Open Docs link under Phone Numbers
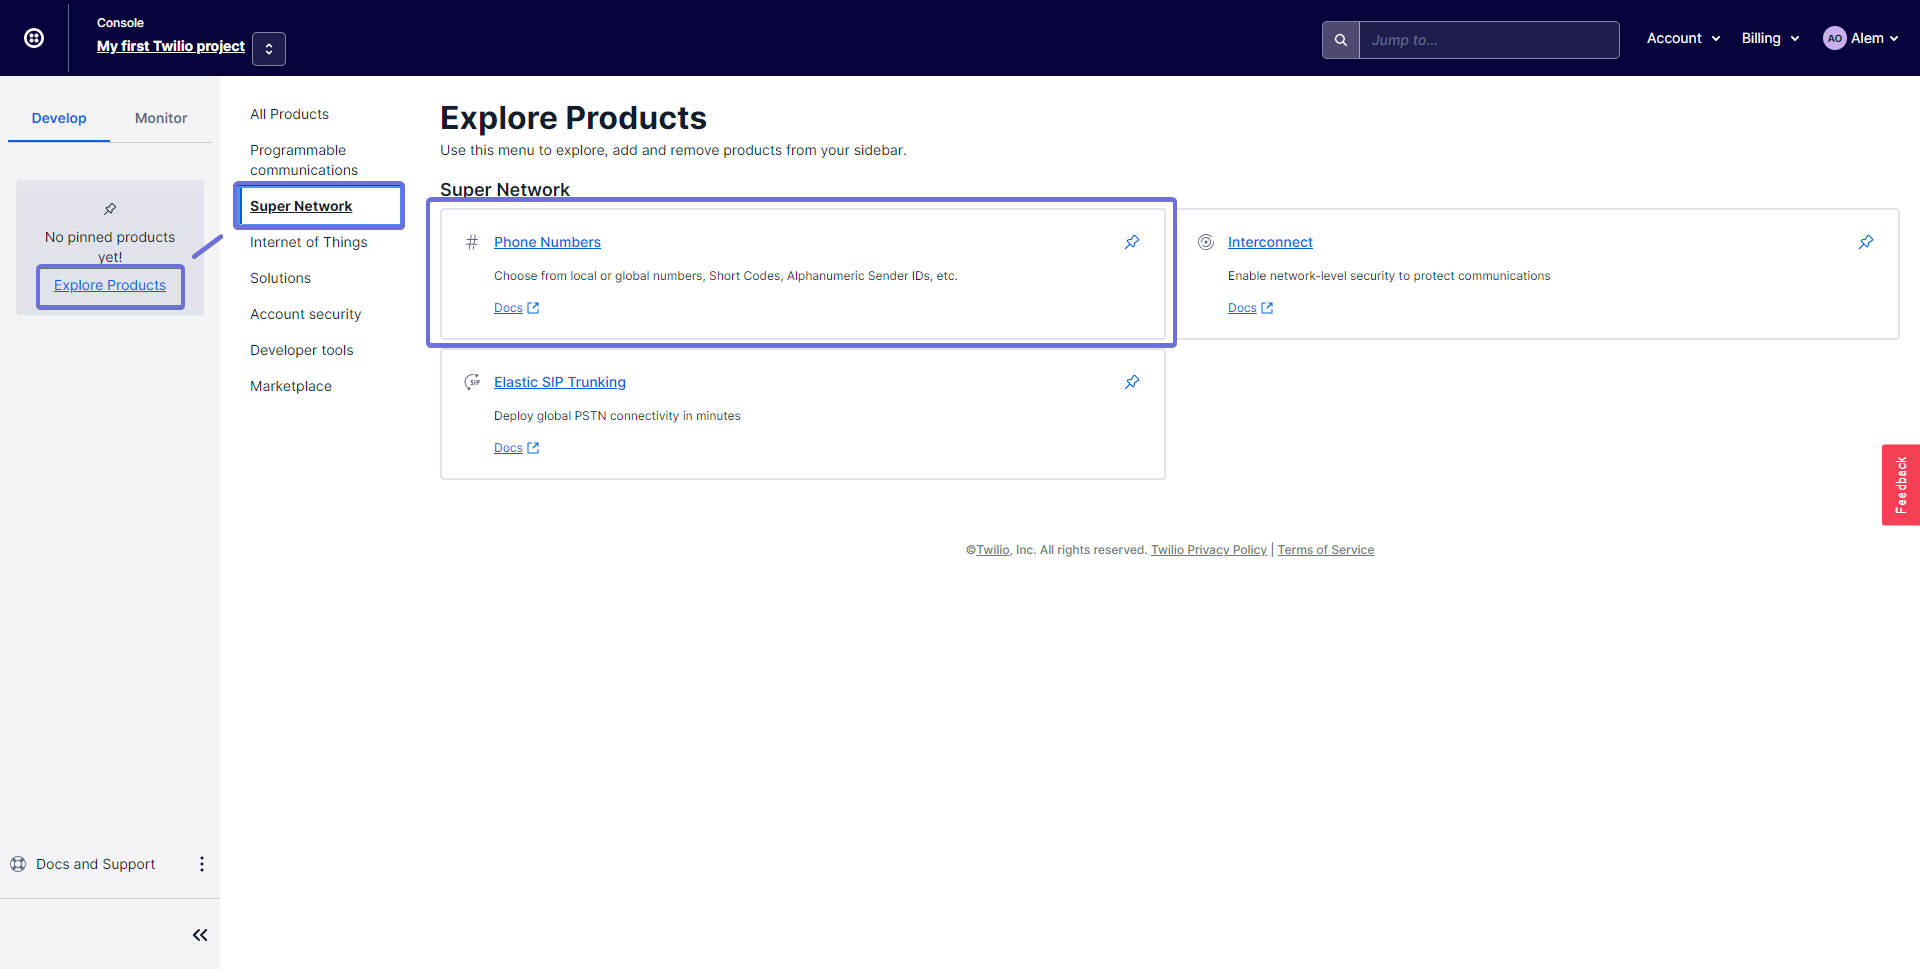This screenshot has width=1920, height=969. pos(516,308)
